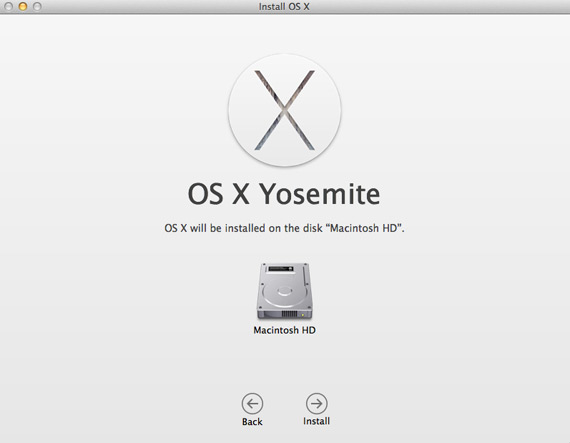Image resolution: width=570 pixels, height=443 pixels.
Task: Click the "Back" label text
Action: [x=252, y=422]
